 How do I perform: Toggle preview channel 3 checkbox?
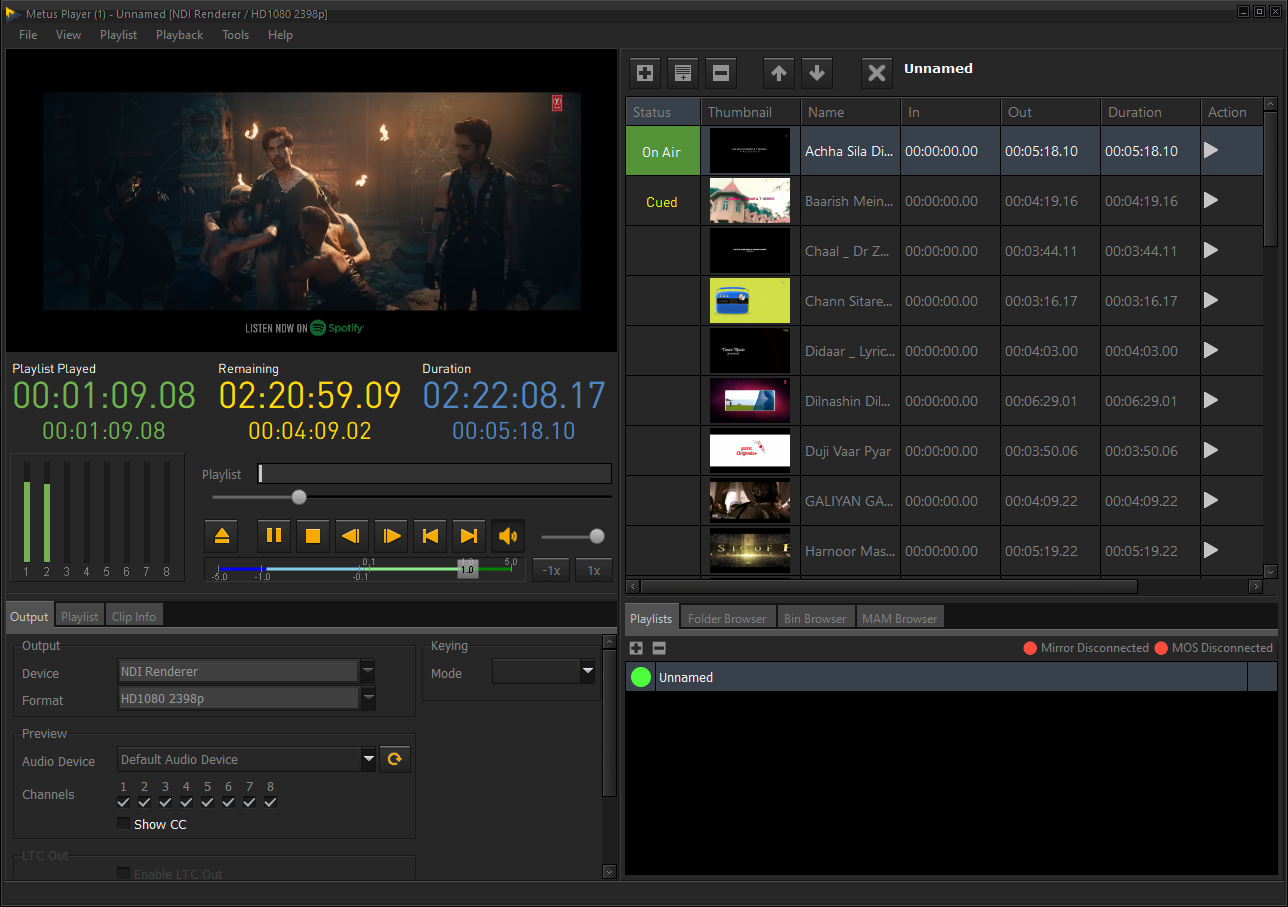pos(165,802)
